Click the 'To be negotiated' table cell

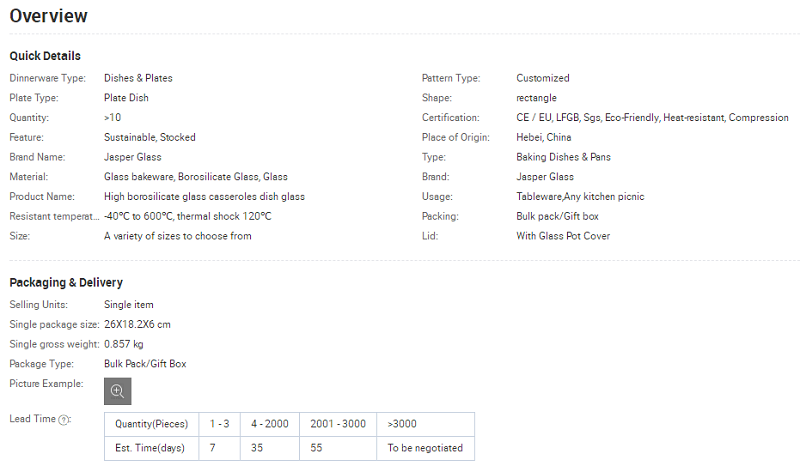coord(425,448)
